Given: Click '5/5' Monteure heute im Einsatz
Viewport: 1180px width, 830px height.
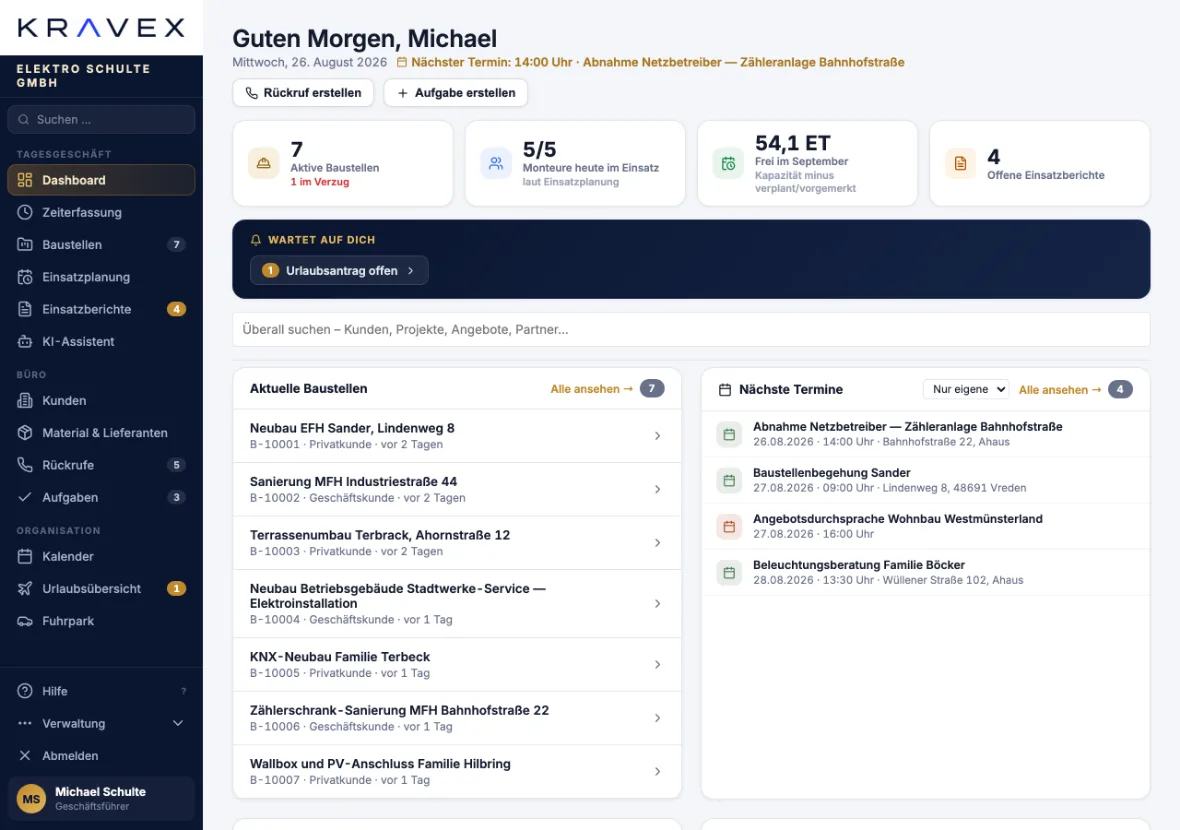Looking at the screenshot, I should tap(539, 150).
